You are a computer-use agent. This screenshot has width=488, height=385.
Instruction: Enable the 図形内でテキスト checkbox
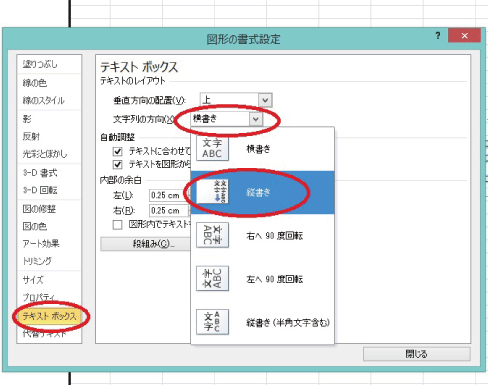click(x=117, y=225)
